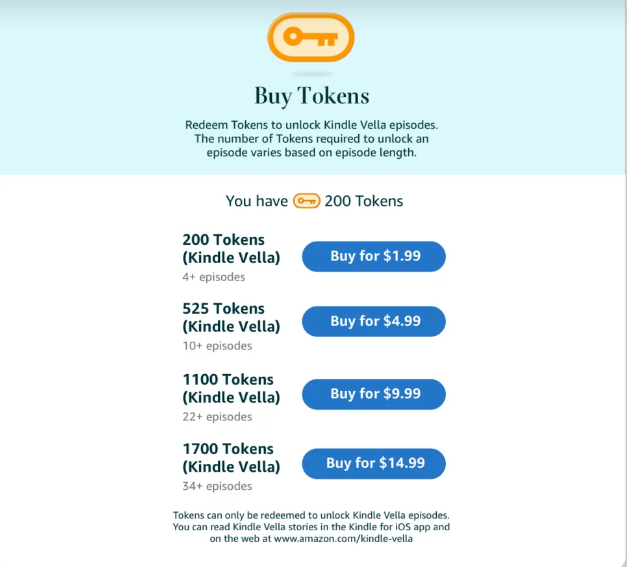
Task: Purchase 1700 Tokens with Buy for $14.99
Action: (x=373, y=463)
